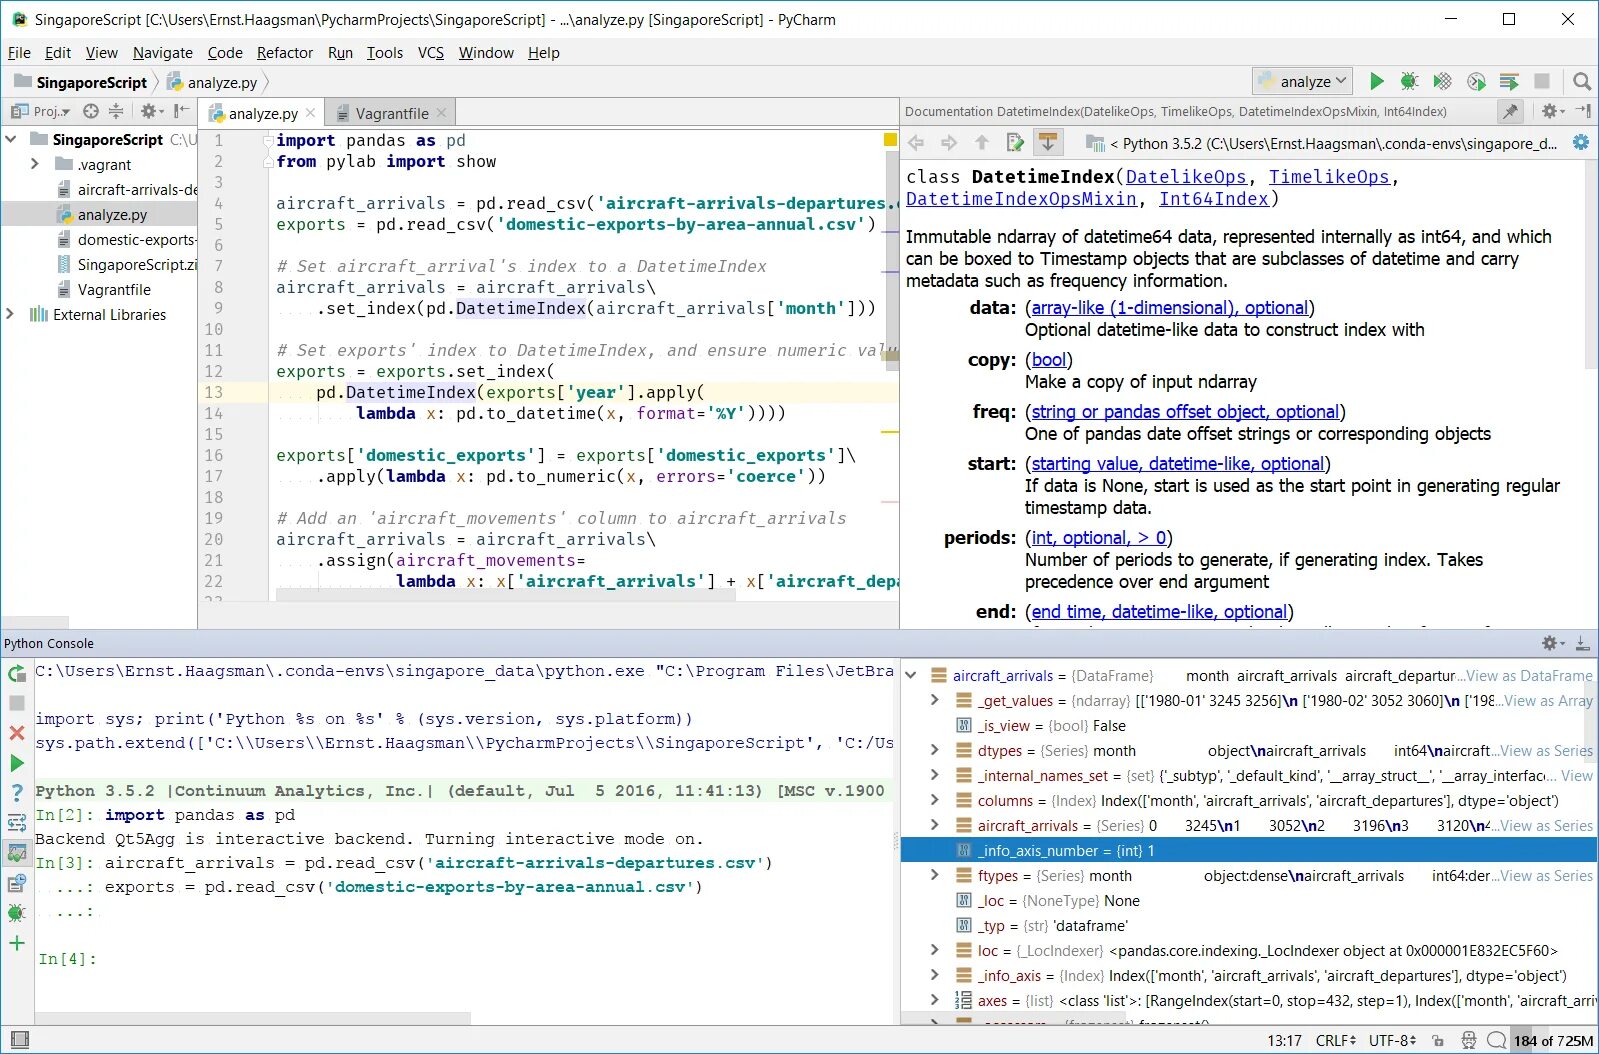Image resolution: width=1599 pixels, height=1054 pixels.
Task: Open analyze run configuration dropdown
Action: coord(1304,81)
